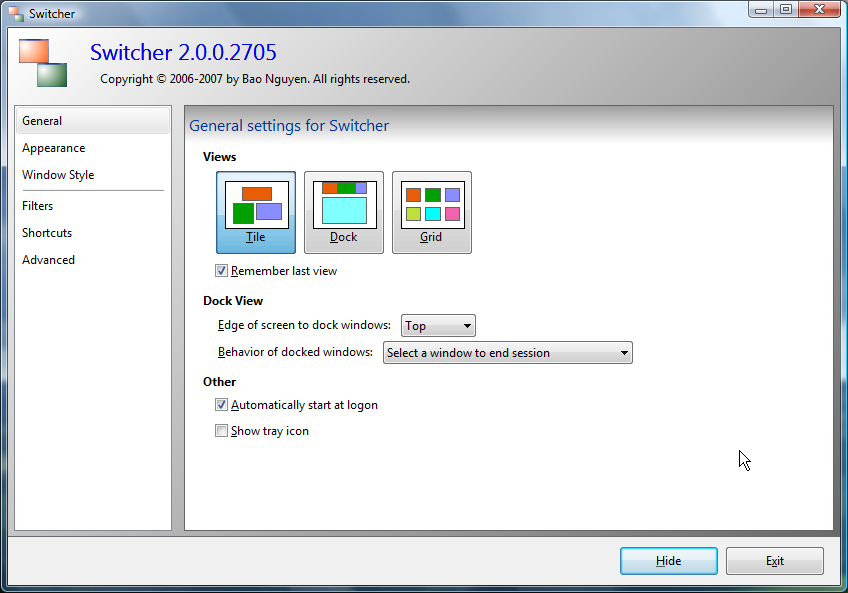848x593 pixels.
Task: Minimize the Switcher window
Action: pos(761,10)
